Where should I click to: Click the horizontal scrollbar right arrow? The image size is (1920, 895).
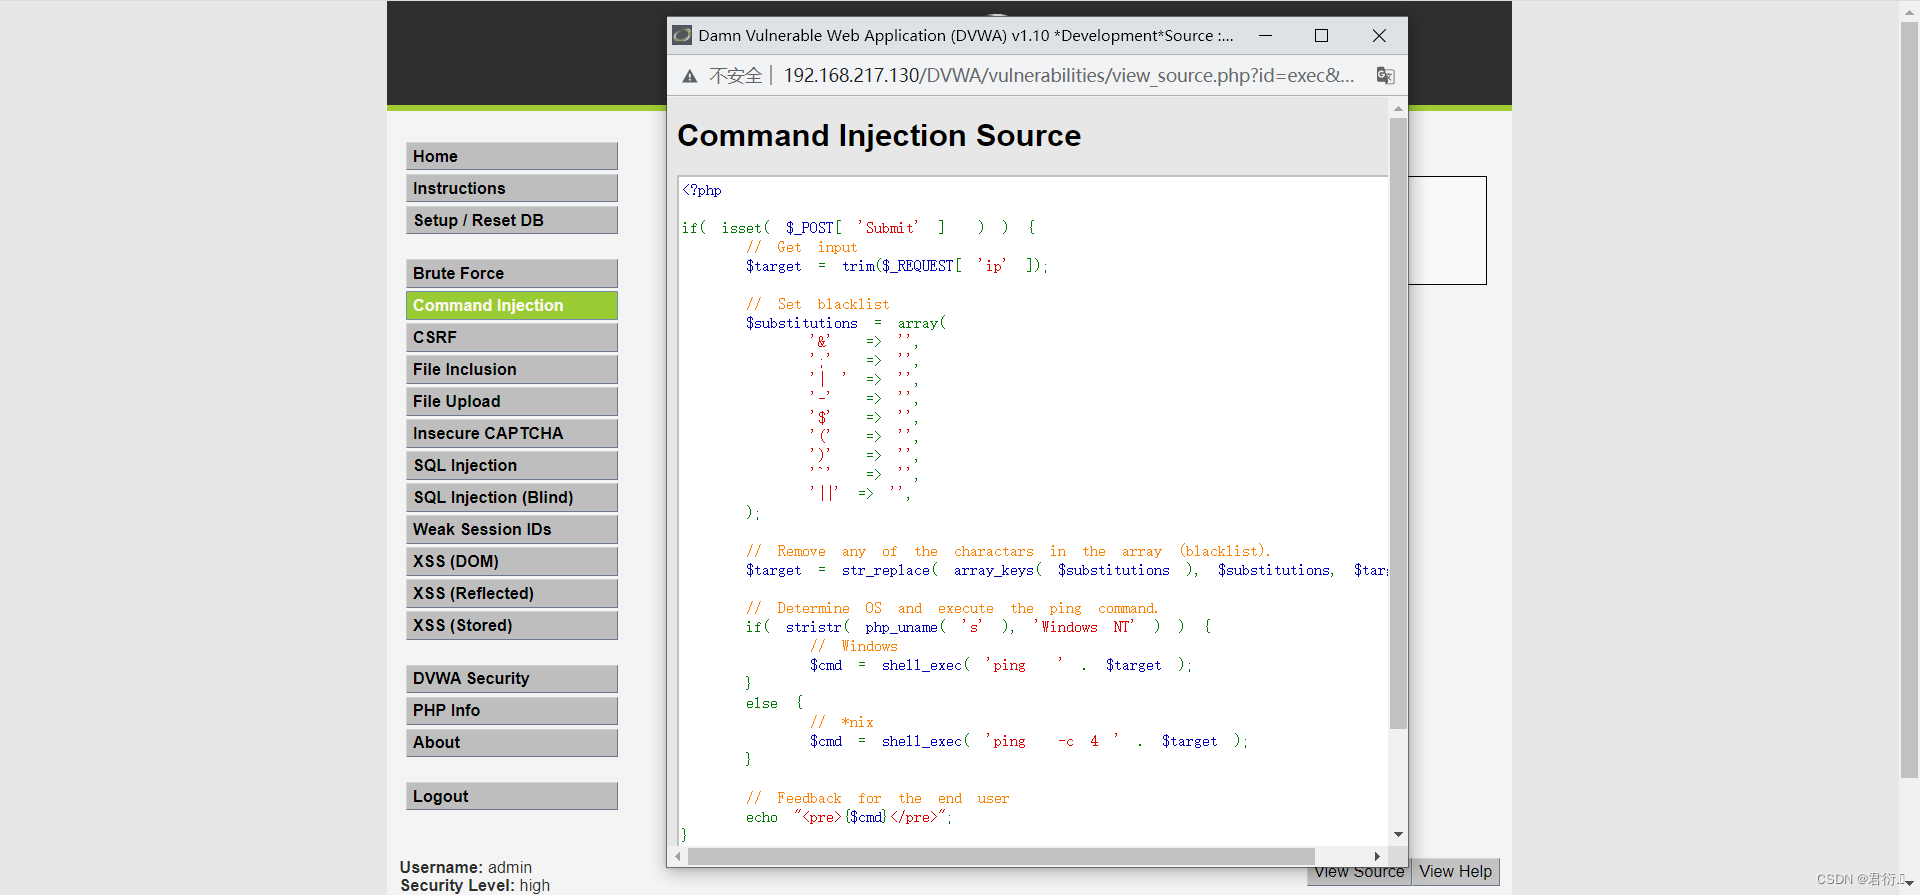pos(1378,856)
